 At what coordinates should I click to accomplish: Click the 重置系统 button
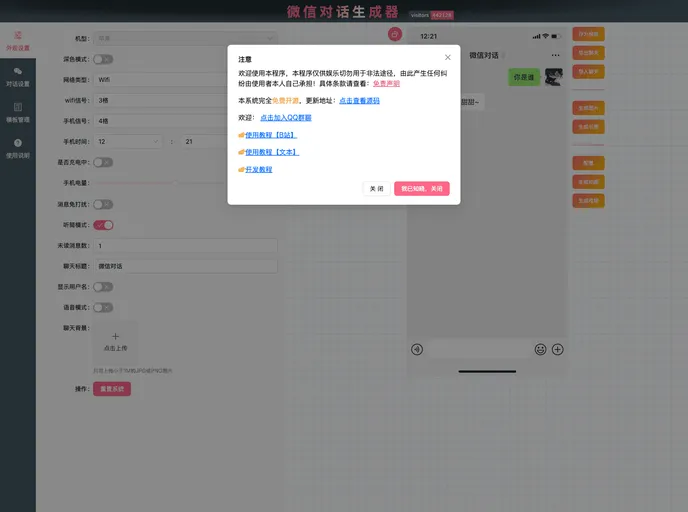coord(112,389)
